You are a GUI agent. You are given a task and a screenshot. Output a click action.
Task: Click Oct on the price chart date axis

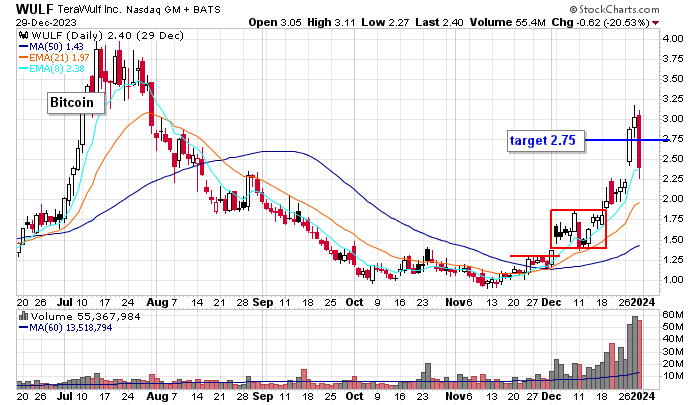click(x=354, y=303)
